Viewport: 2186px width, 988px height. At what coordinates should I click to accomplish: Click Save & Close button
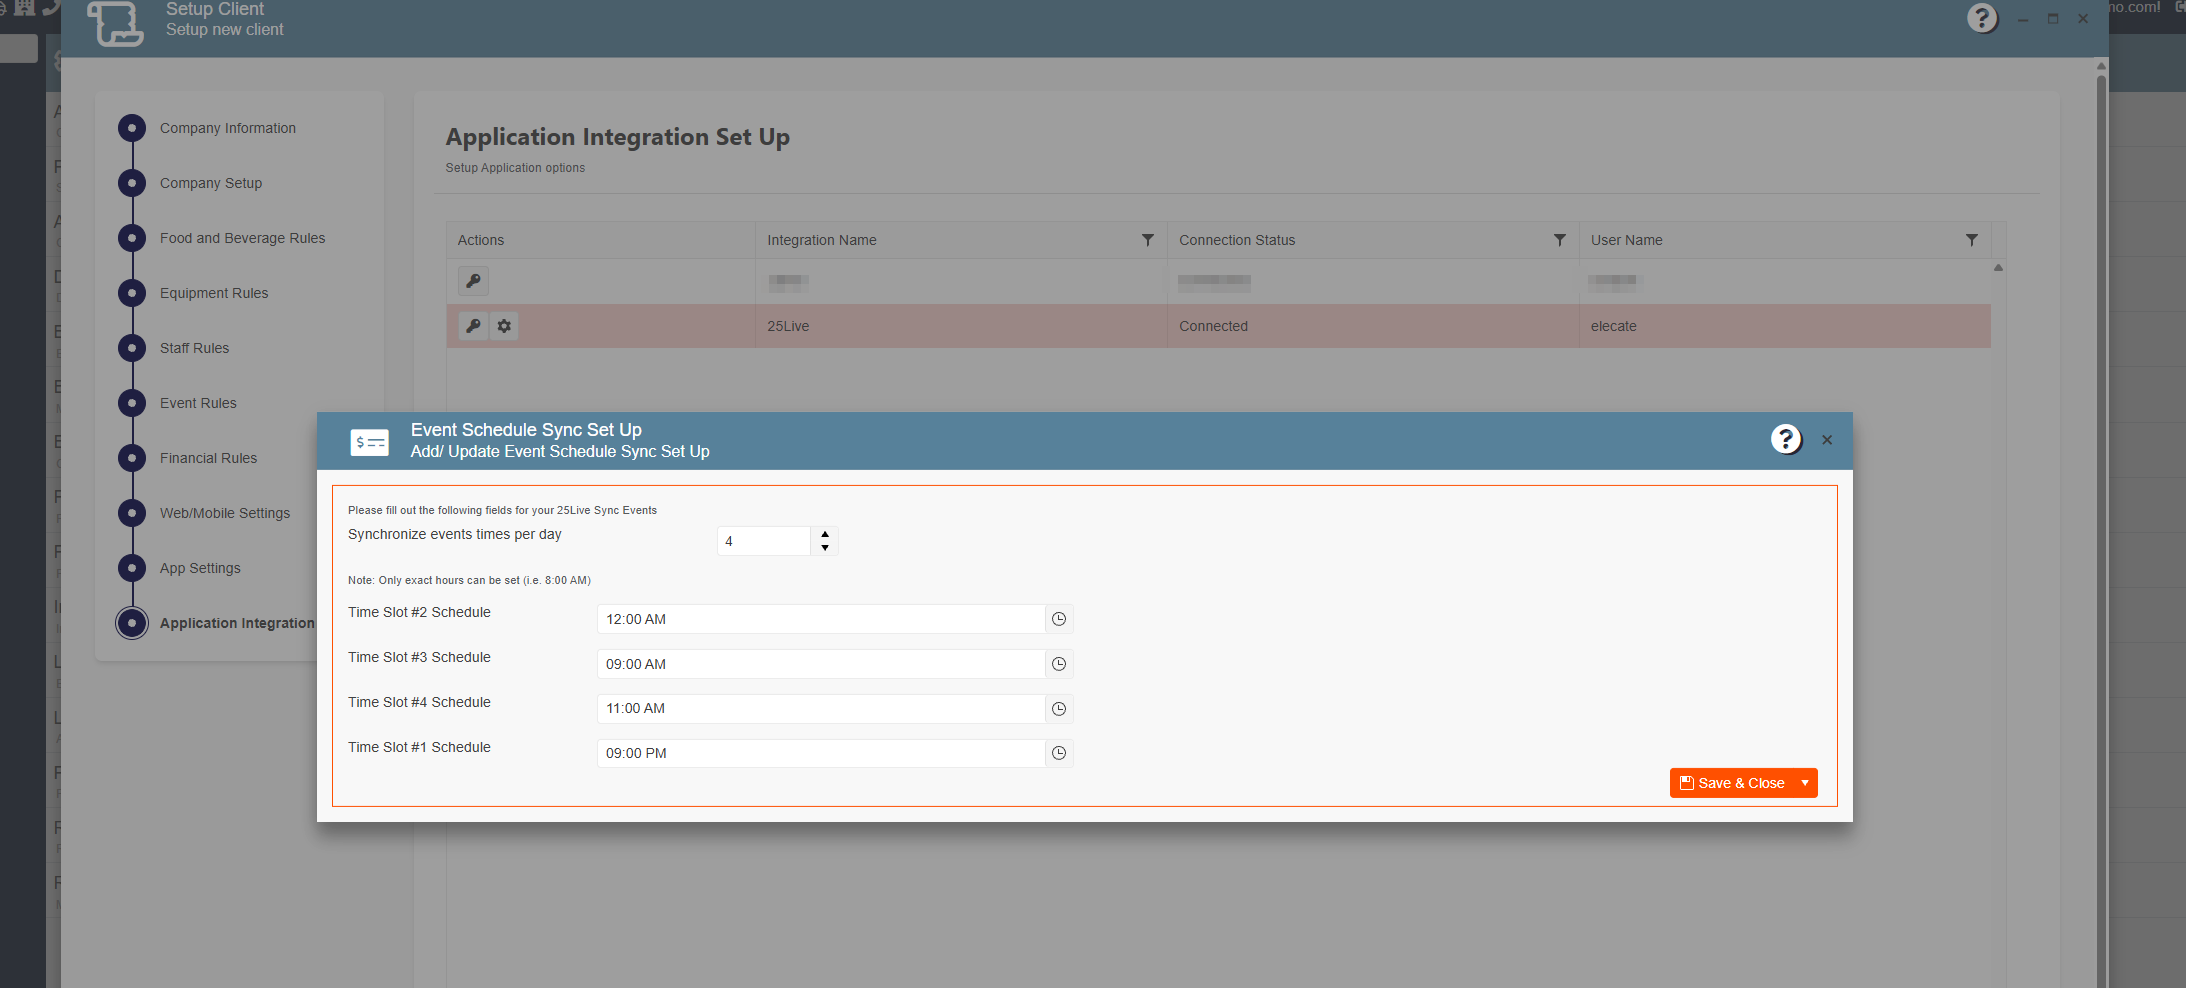(1732, 783)
